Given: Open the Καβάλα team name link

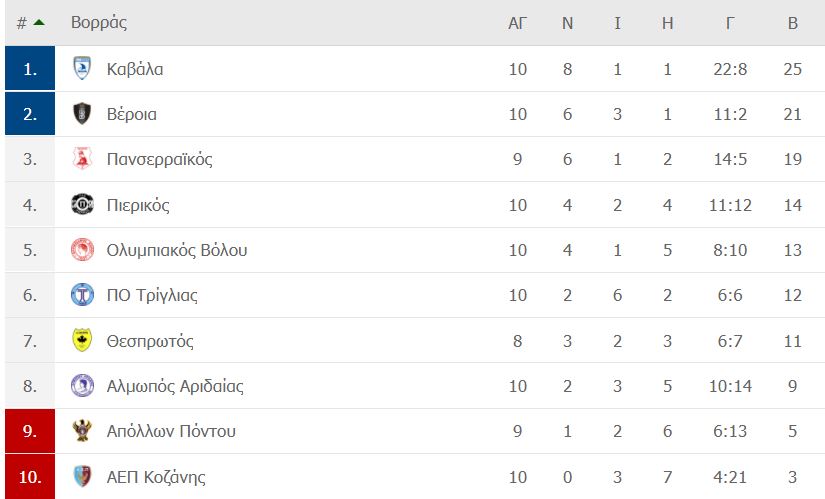Looking at the screenshot, I should pyautogui.click(x=135, y=69).
